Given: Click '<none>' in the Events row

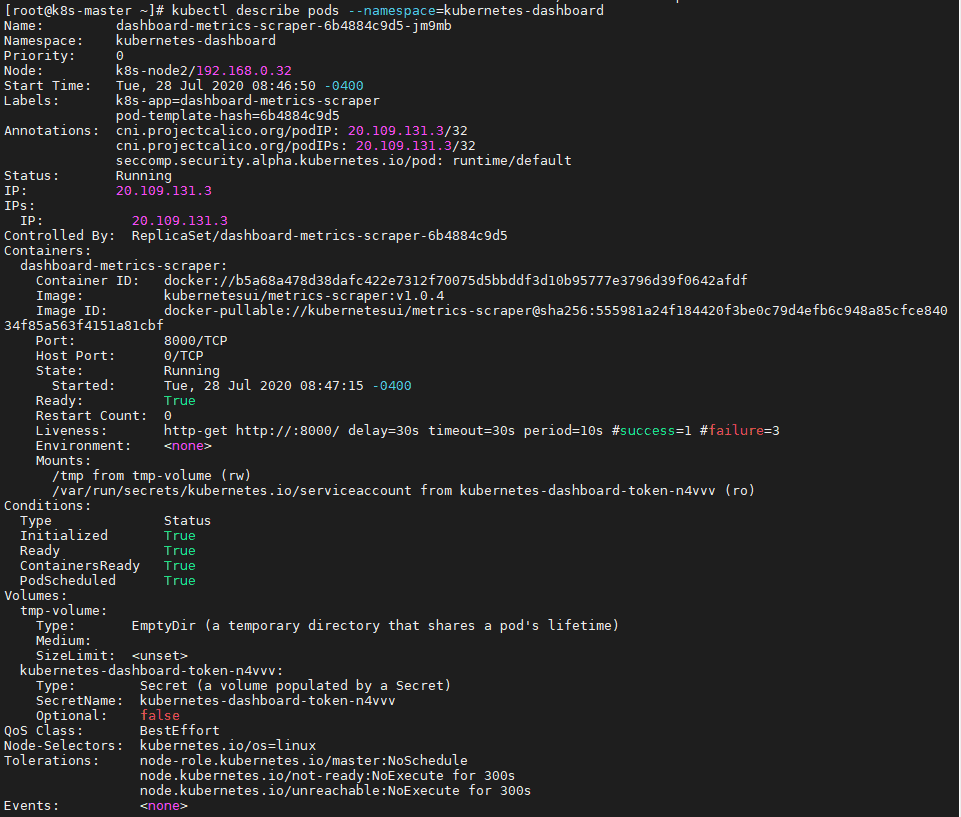Looking at the screenshot, I should (164, 806).
